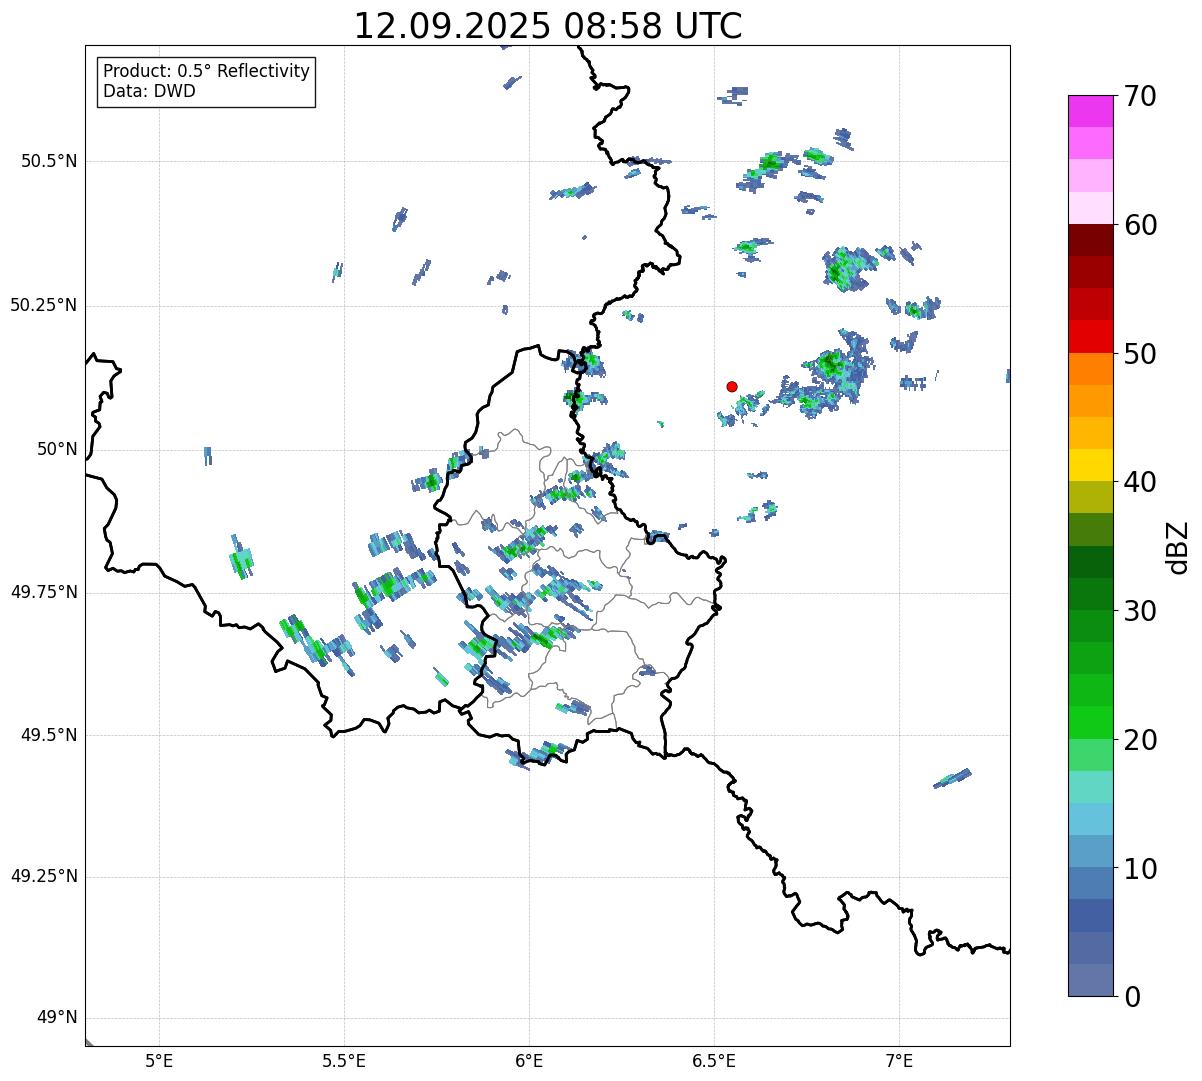Click the plot title 12.09.2025 08:58 UTC

548,26
